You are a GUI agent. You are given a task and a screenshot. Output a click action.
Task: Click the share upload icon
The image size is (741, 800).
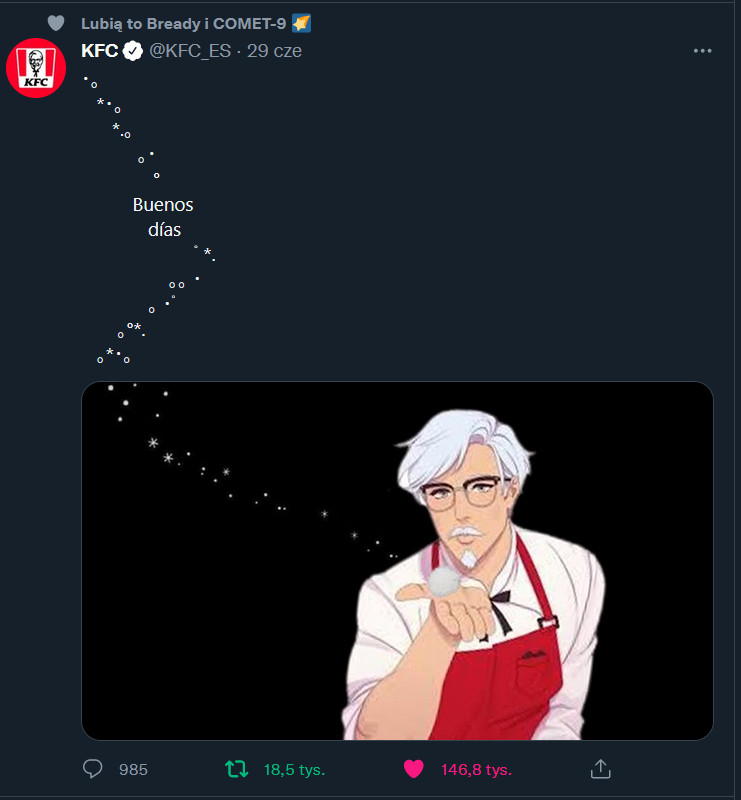point(600,769)
